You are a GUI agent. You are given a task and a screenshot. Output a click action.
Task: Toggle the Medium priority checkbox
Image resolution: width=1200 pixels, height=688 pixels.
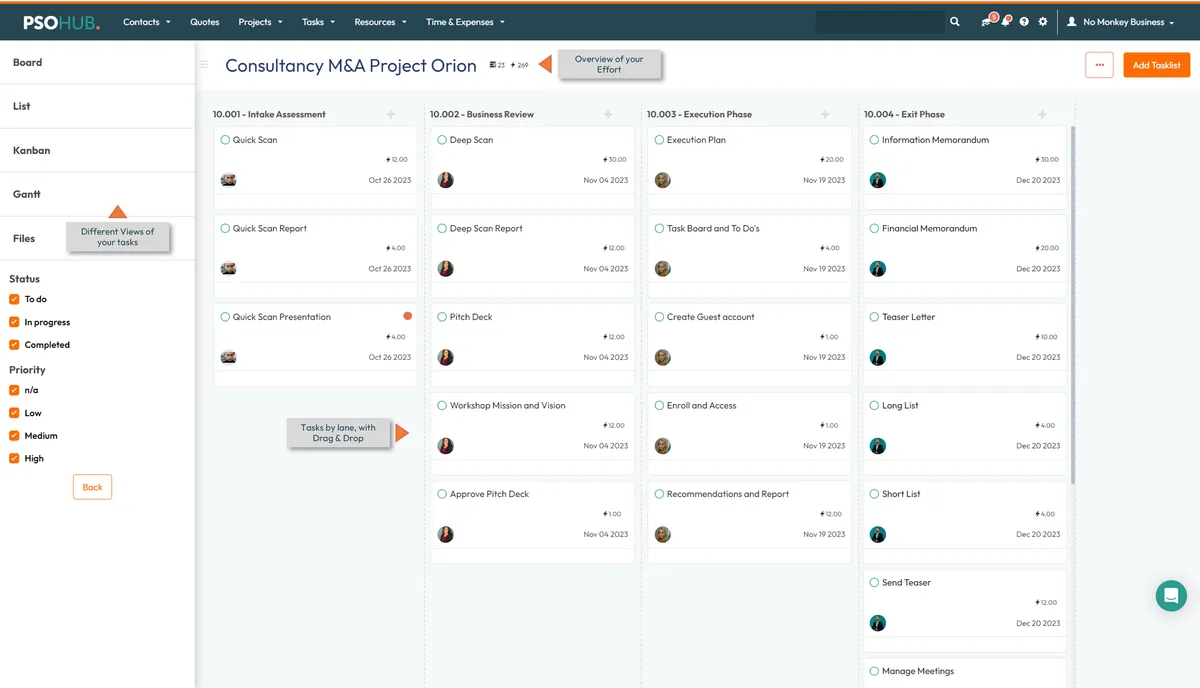14,436
